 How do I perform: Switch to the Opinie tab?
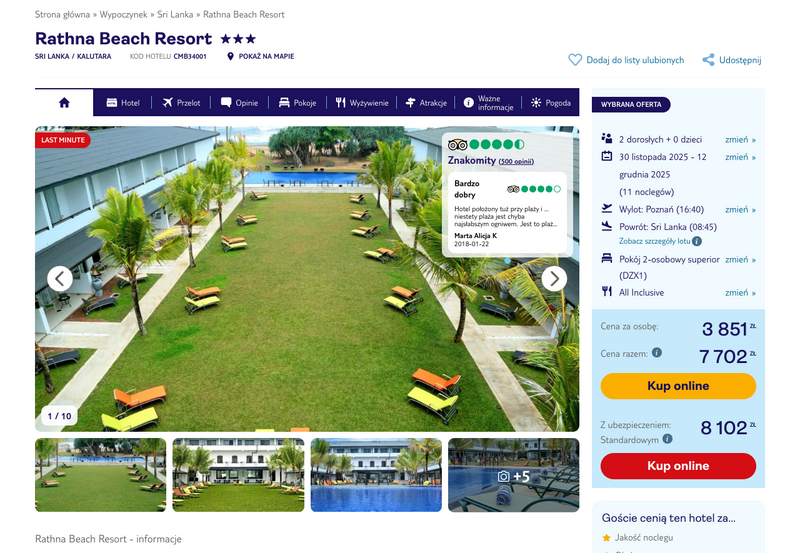click(x=239, y=103)
